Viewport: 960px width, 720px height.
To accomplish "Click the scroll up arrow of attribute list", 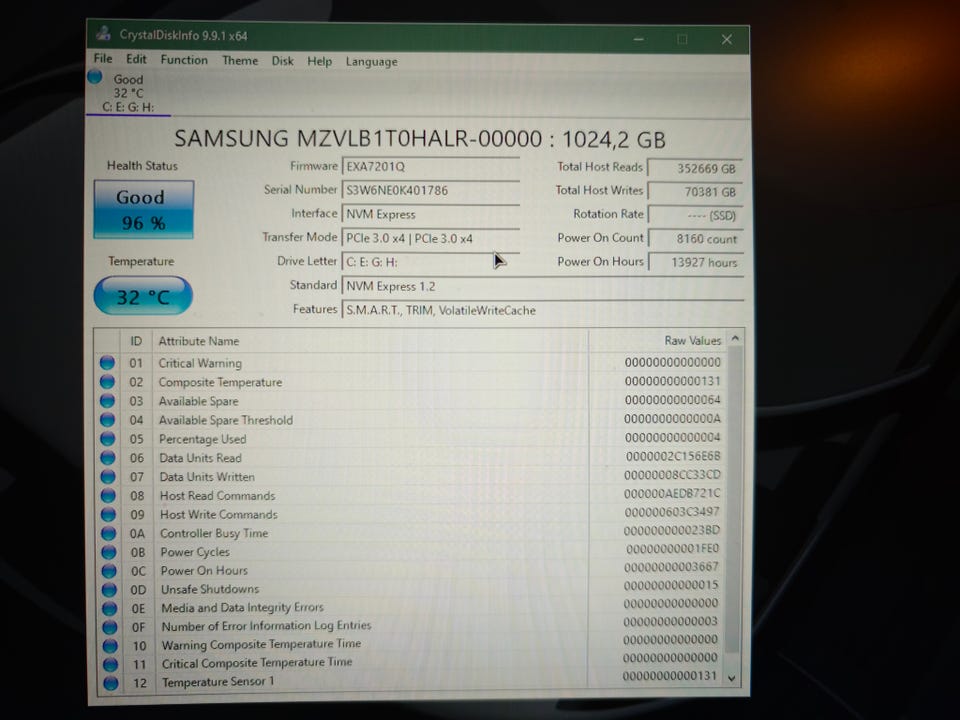I will coord(735,338).
